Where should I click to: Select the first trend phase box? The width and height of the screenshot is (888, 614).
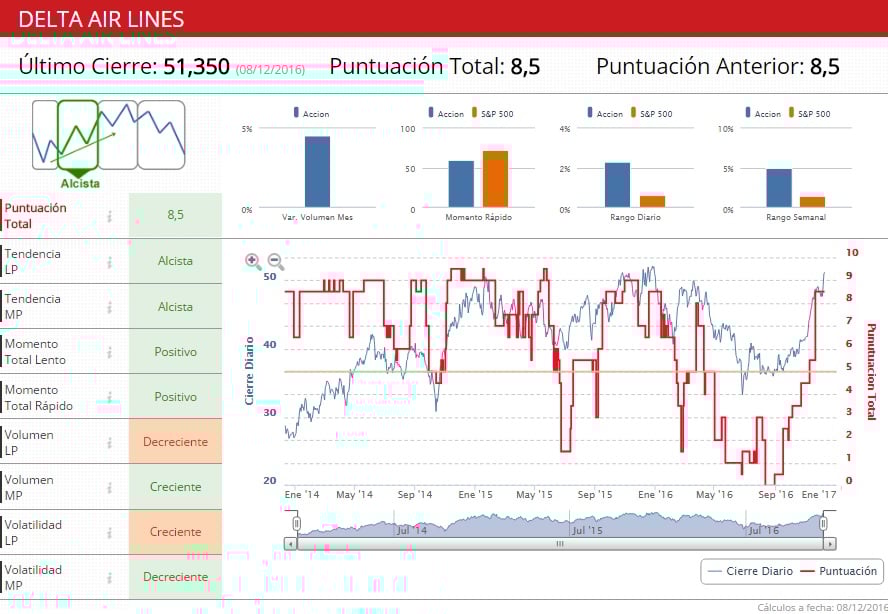click(45, 135)
